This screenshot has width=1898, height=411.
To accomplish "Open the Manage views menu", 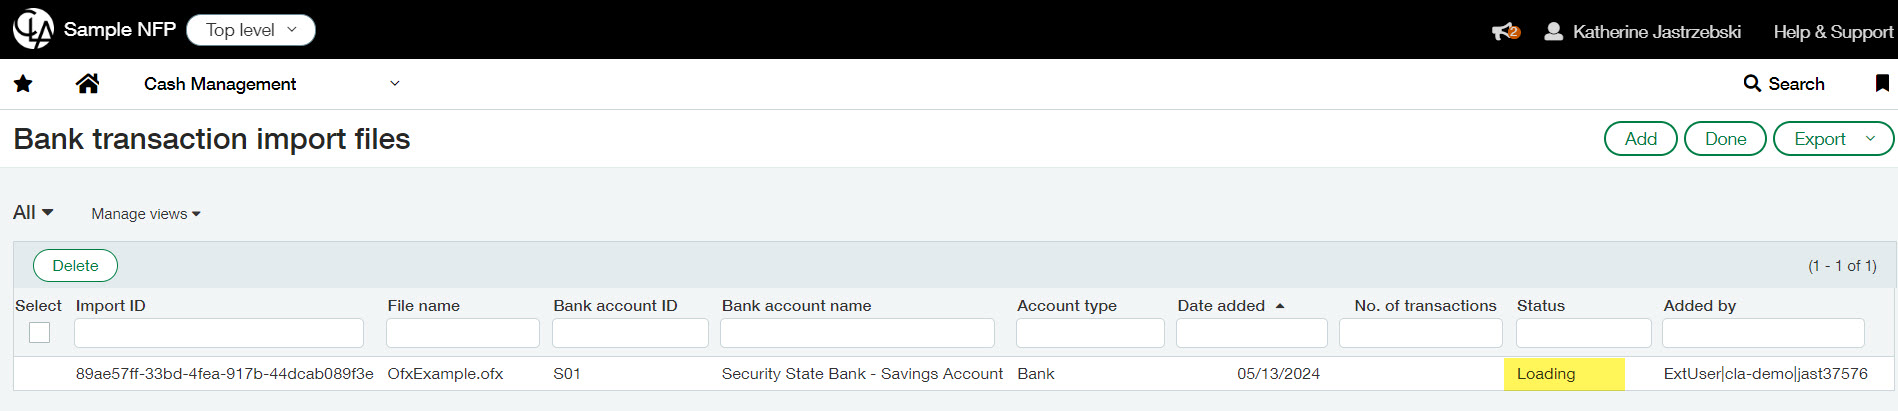I will pos(146,214).
